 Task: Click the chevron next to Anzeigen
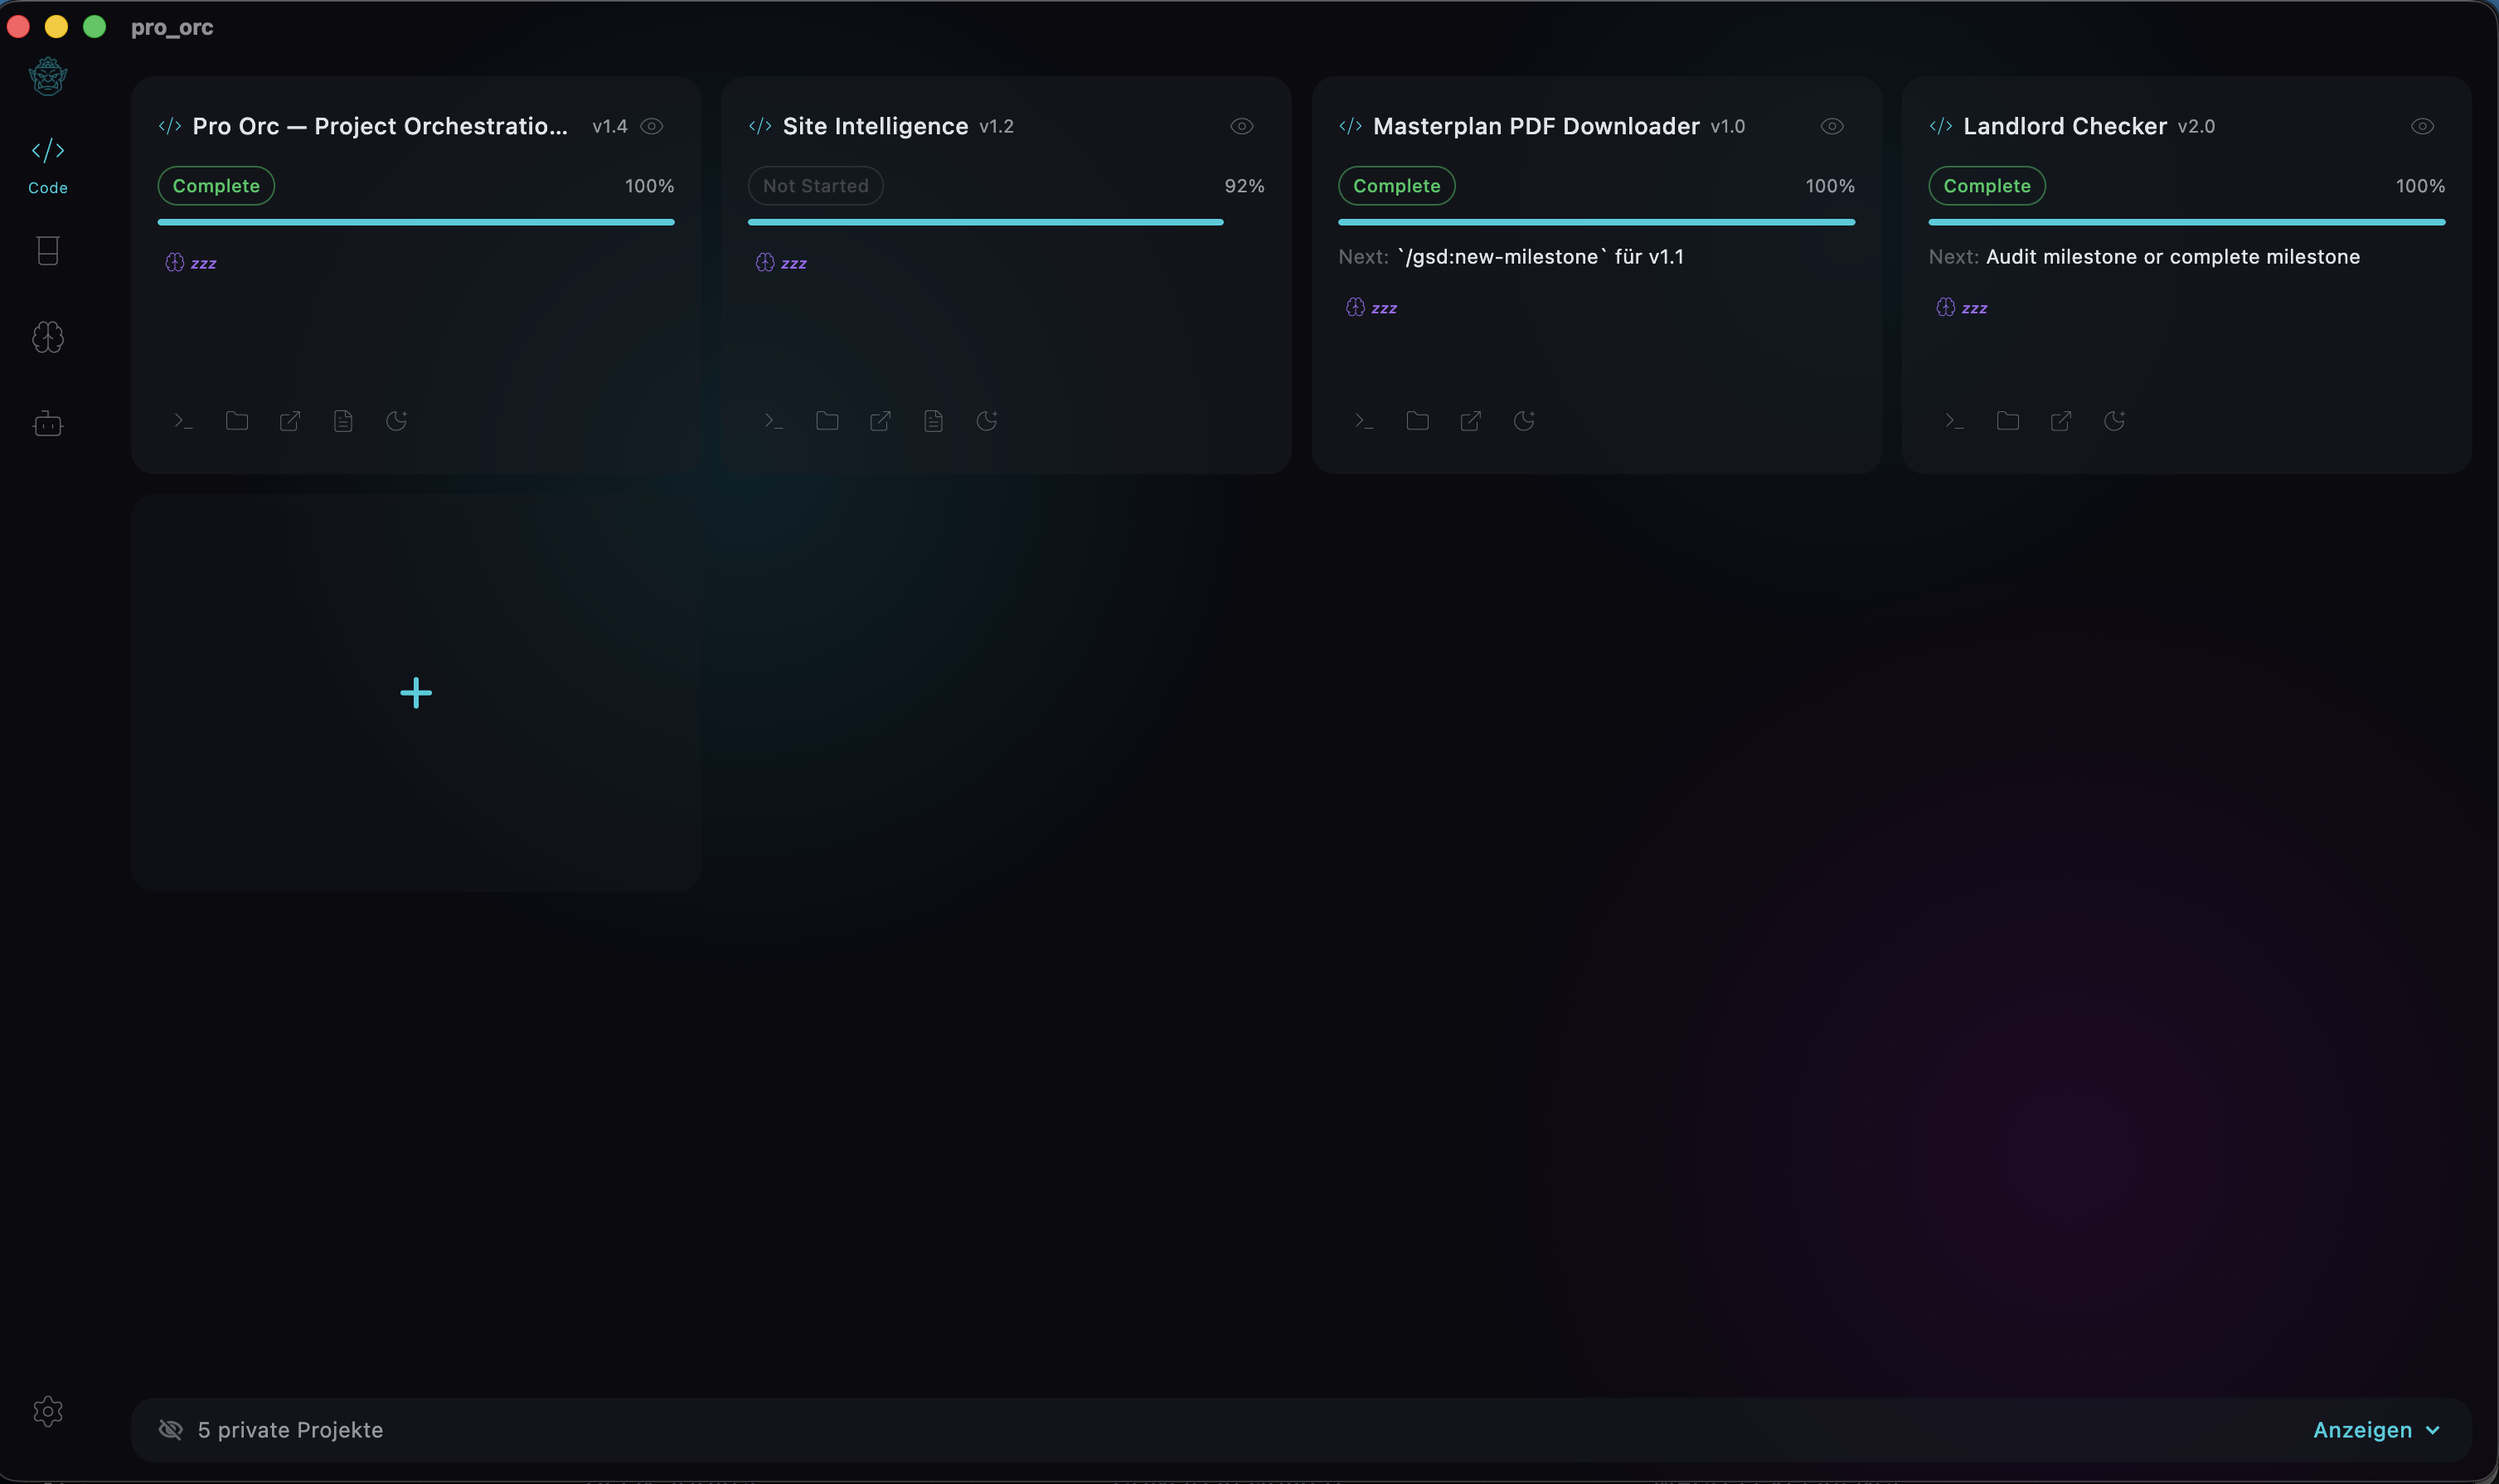pyautogui.click(x=2433, y=1430)
